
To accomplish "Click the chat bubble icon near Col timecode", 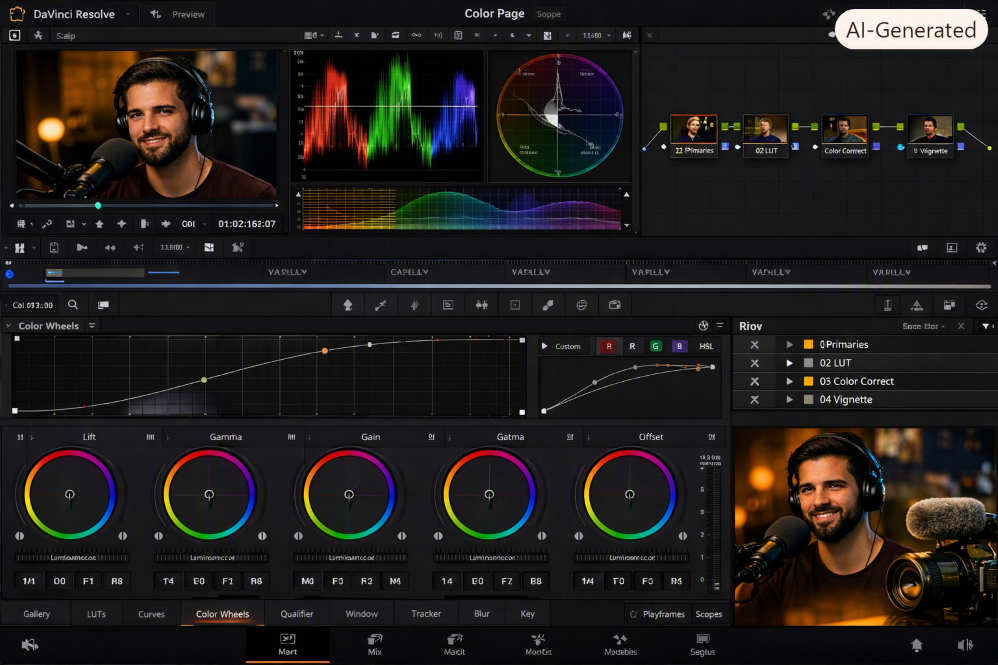I will coord(103,305).
